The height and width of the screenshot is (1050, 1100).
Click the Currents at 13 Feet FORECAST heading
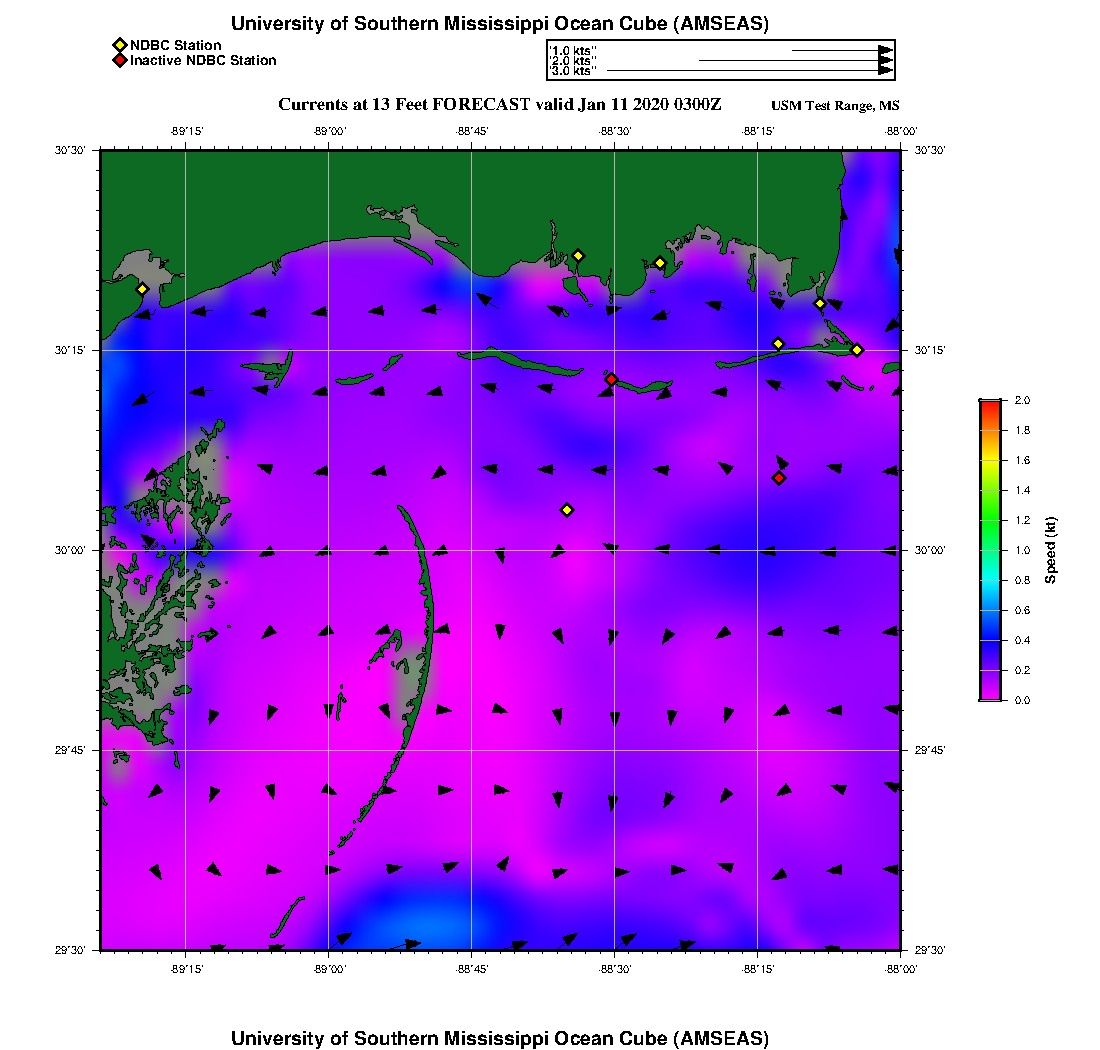pyautogui.click(x=499, y=105)
